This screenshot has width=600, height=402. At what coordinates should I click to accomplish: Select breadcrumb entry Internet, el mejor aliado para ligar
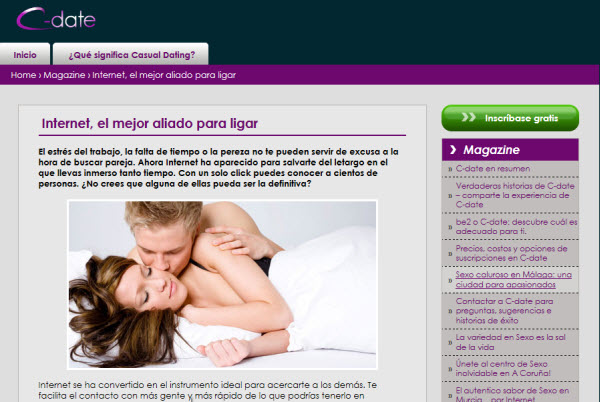click(x=164, y=75)
